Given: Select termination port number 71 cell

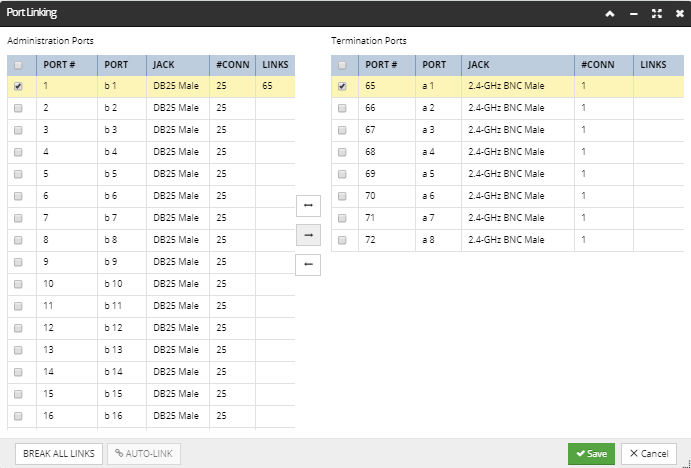Looking at the screenshot, I should pos(387,218).
